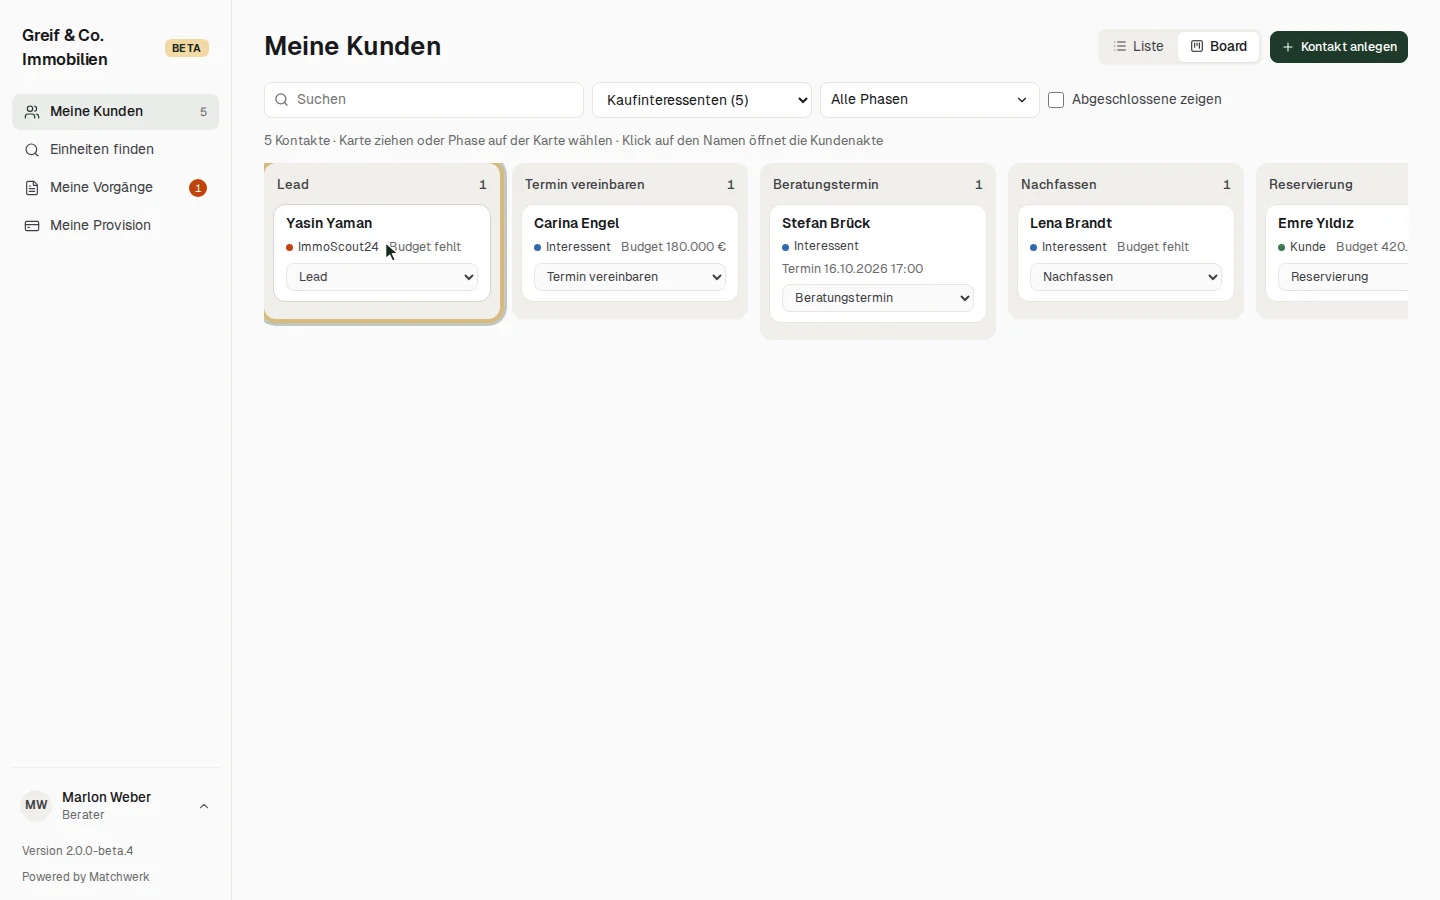
Task: Click the red notification badge on Vorgänge
Action: [x=198, y=188]
